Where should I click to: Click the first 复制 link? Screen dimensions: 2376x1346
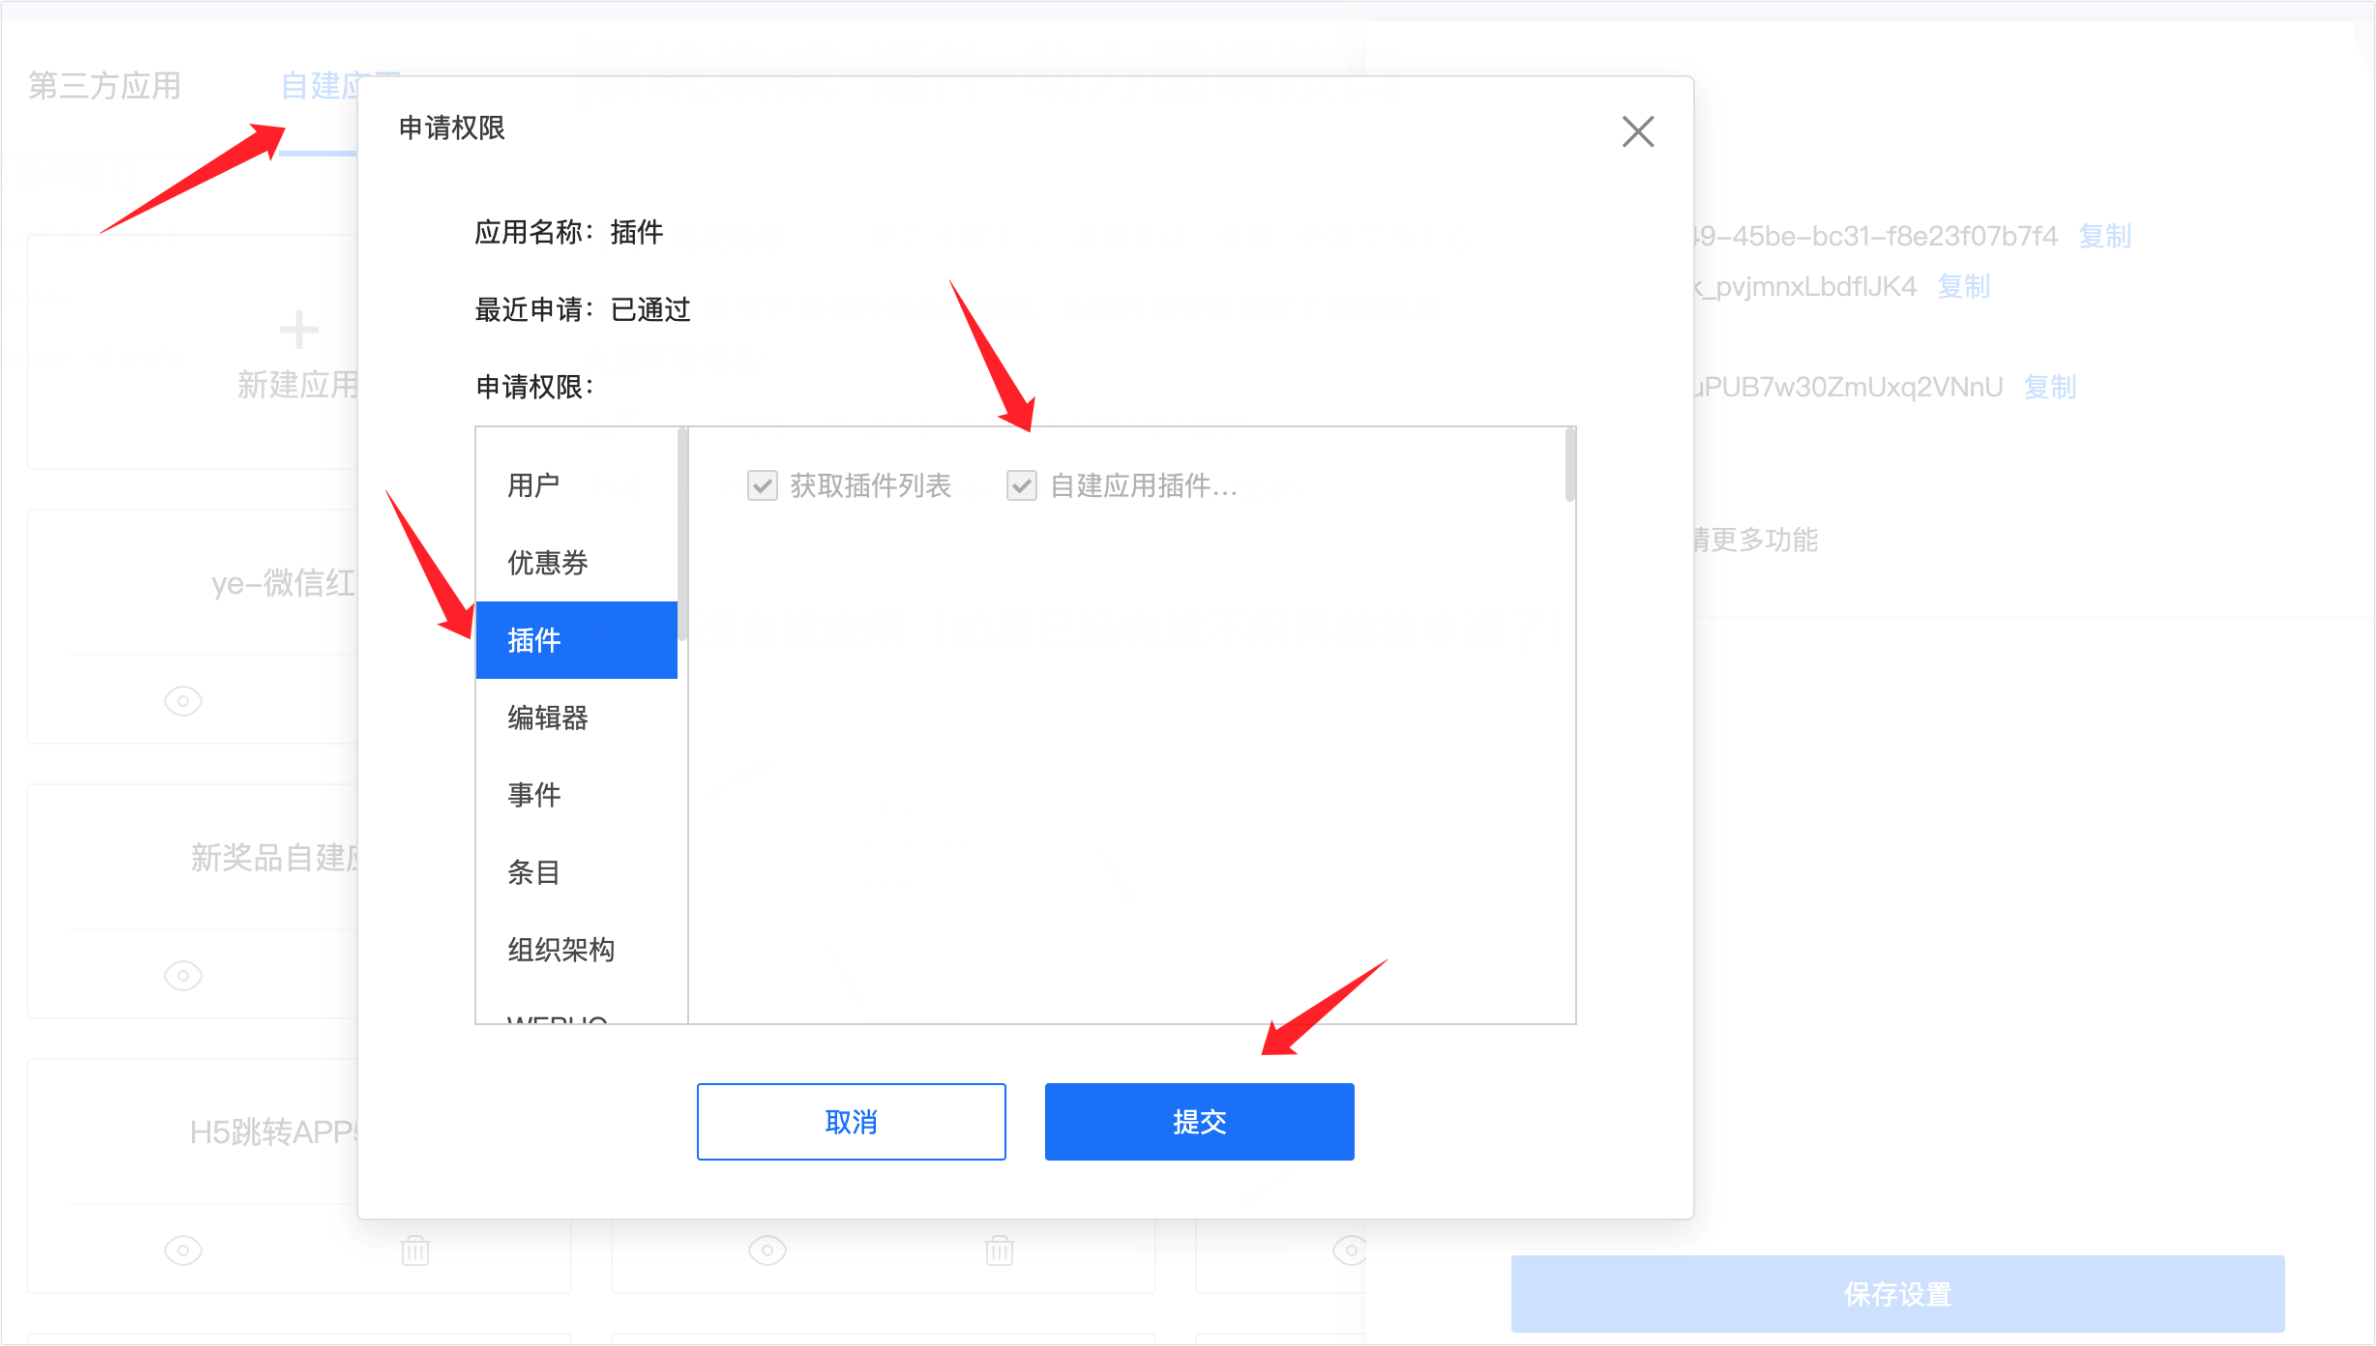click(2105, 236)
